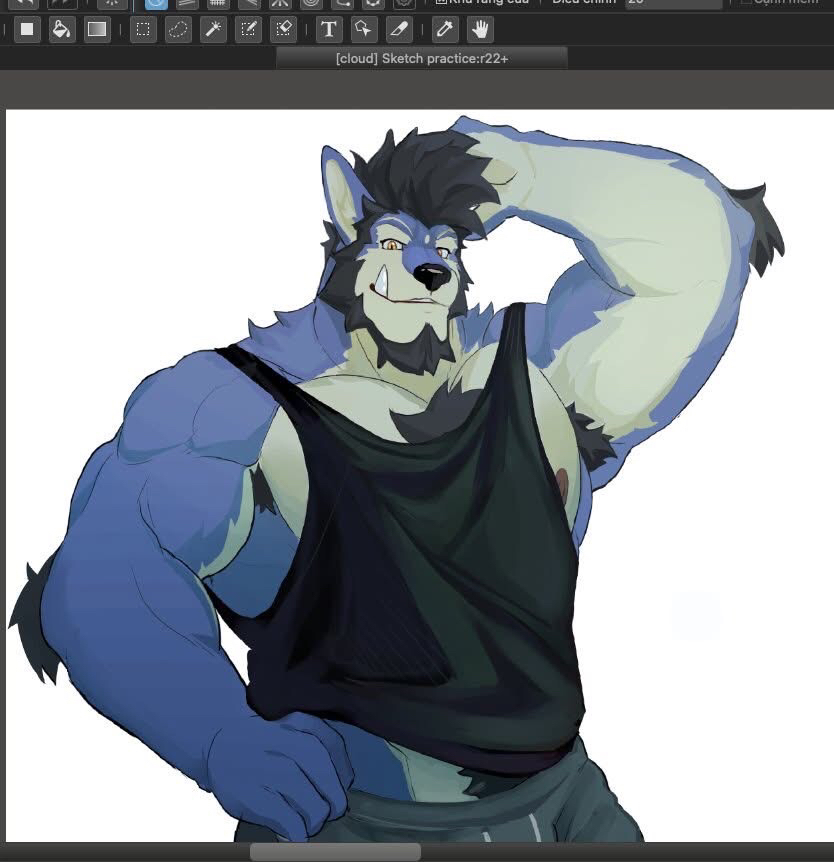
Task: Click the black tank top on canvas
Action: 420,560
